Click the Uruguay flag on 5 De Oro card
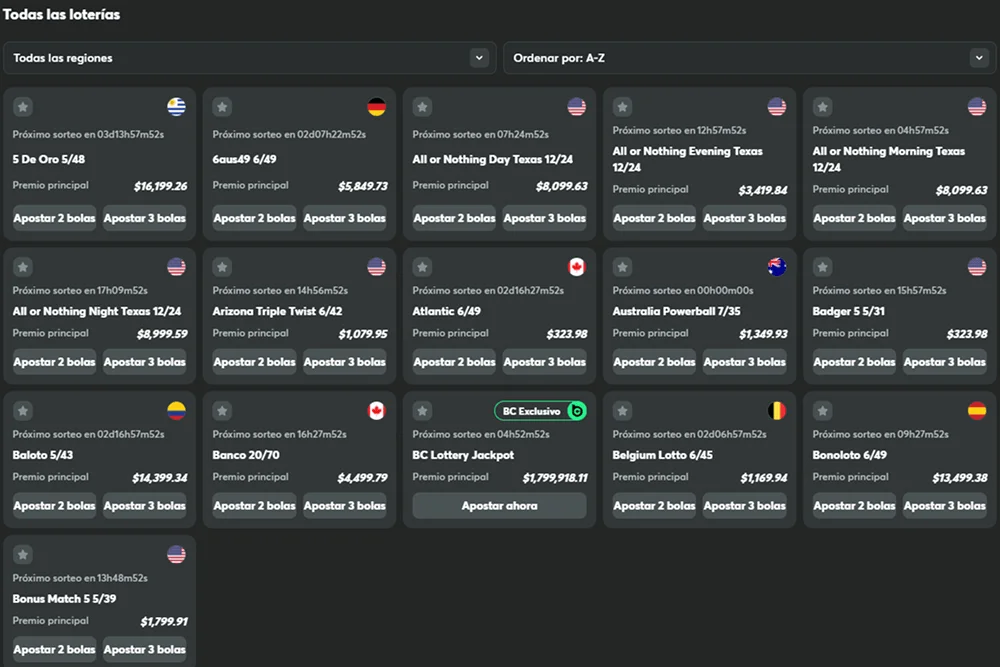1000x667 pixels. tap(177, 107)
